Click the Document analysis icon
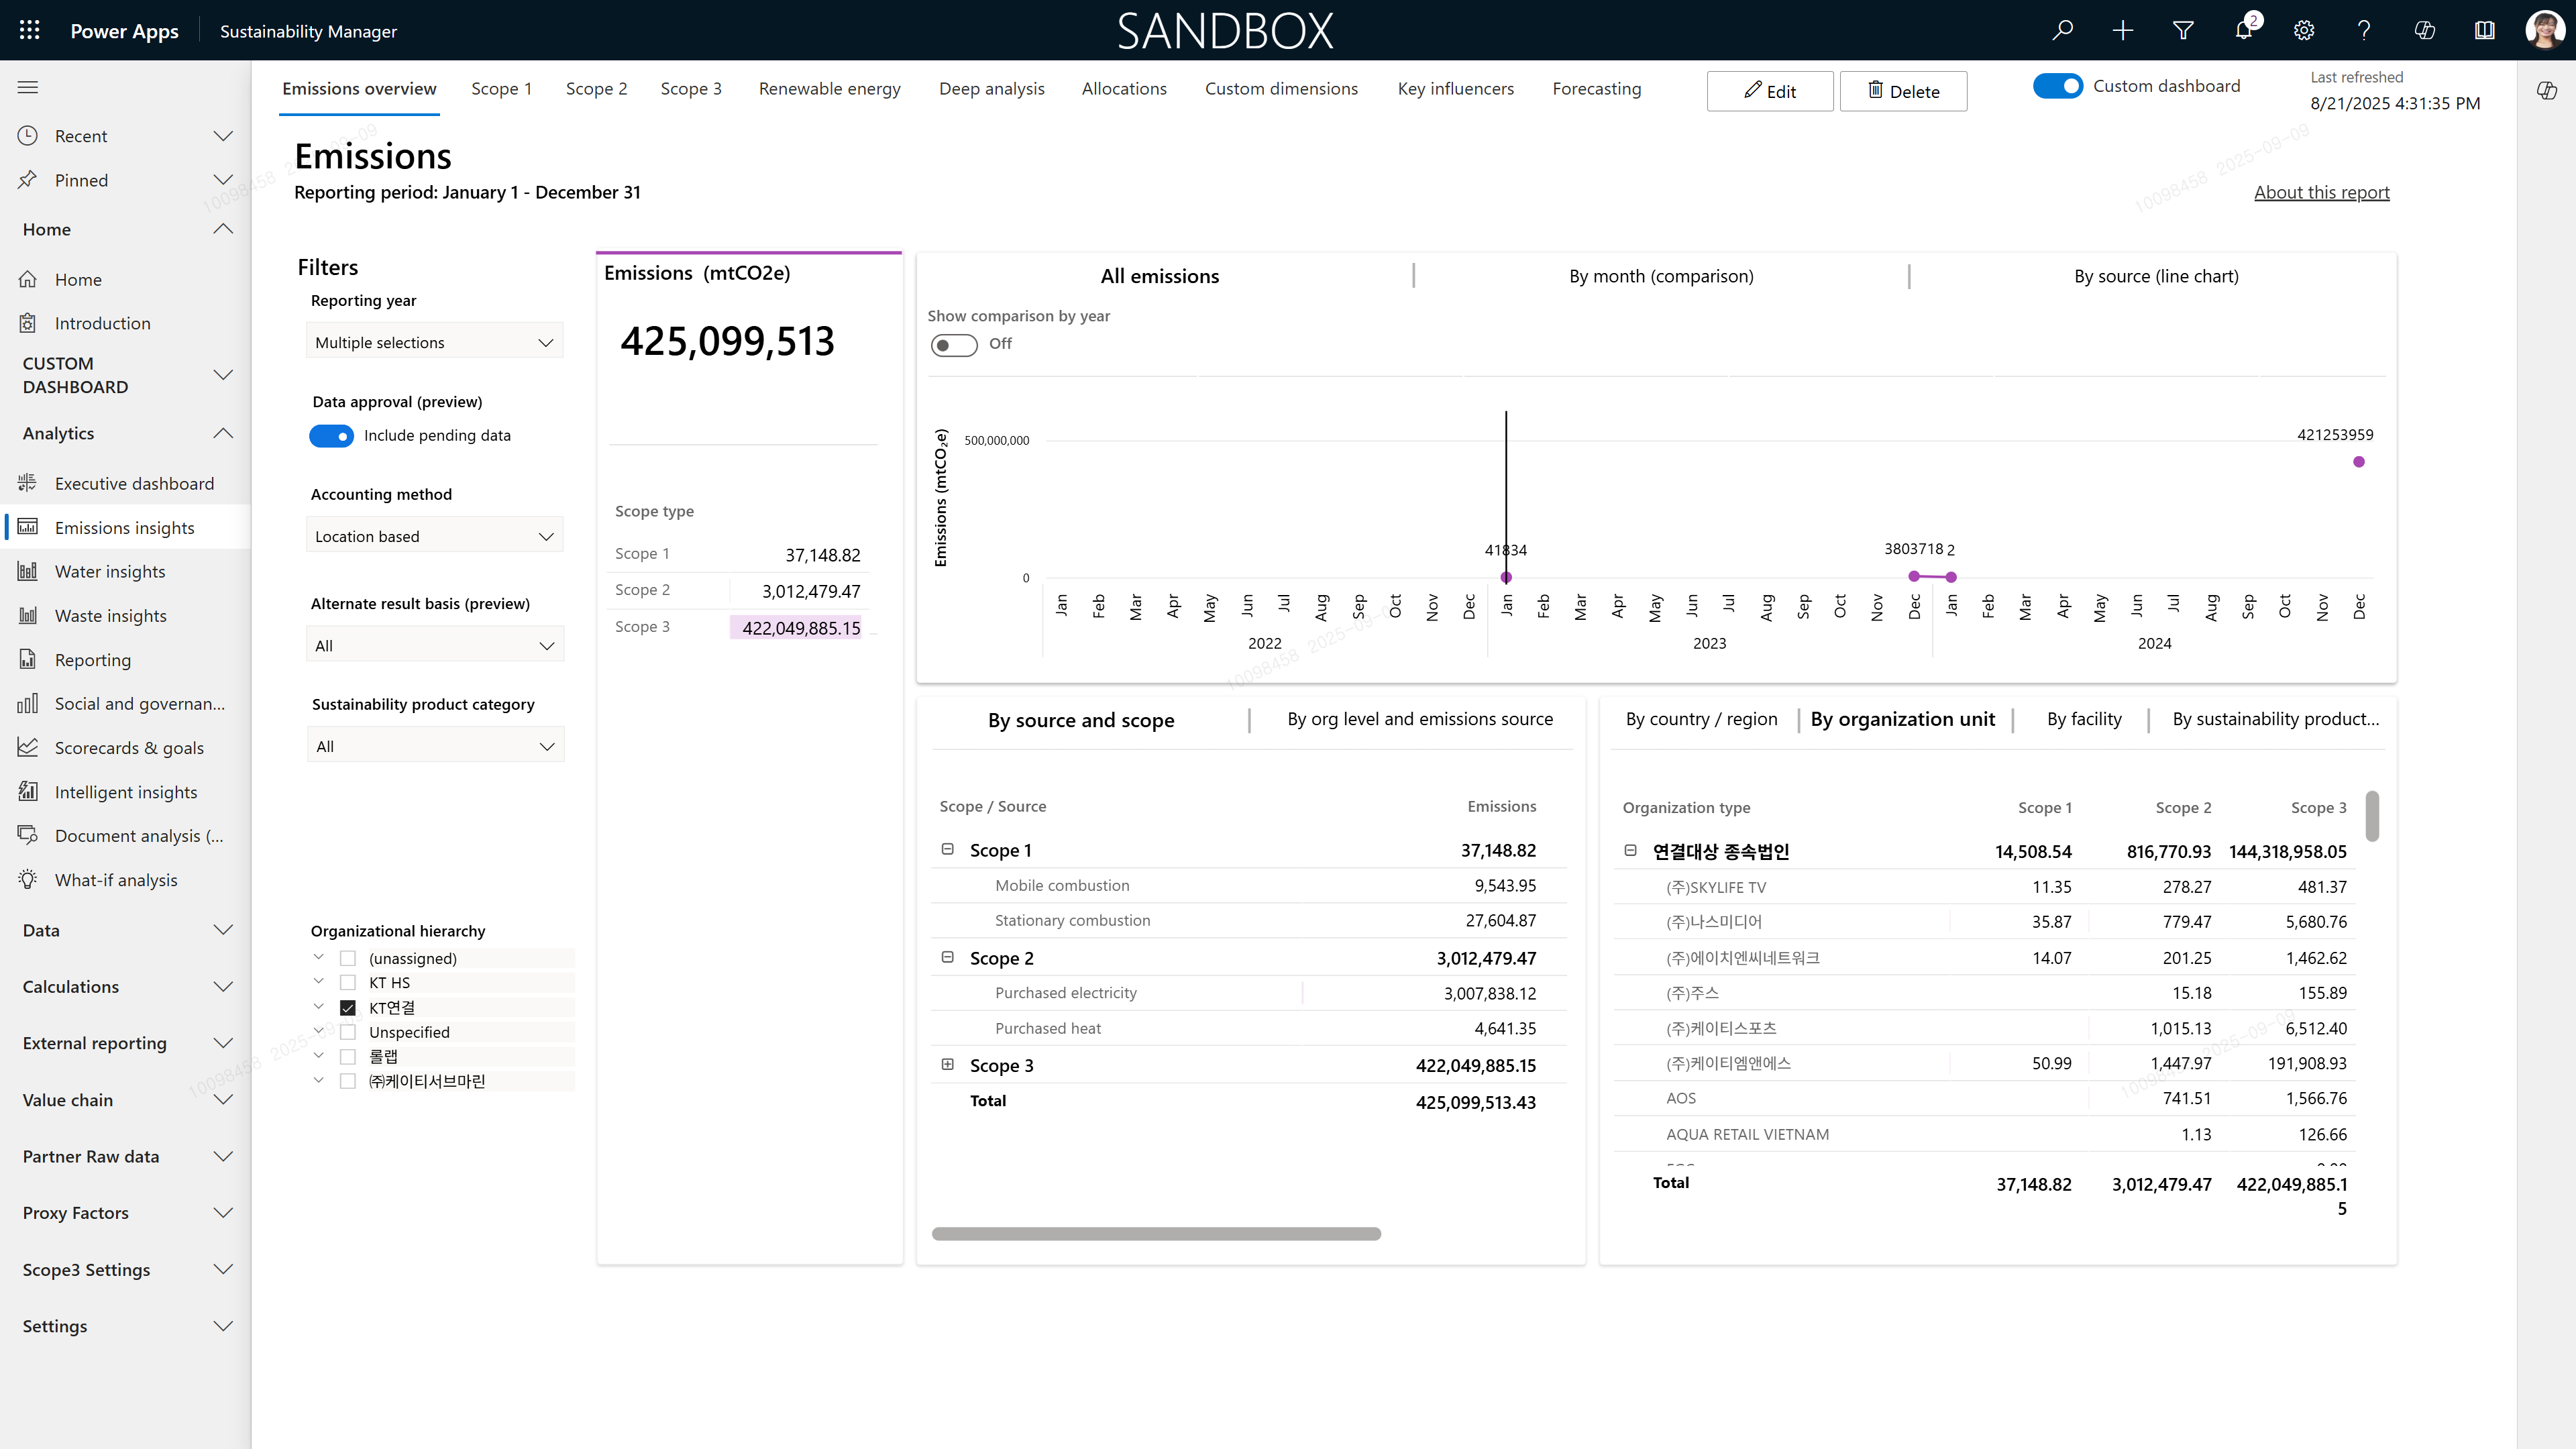This screenshot has height=1449, width=2576. tap(28, 835)
